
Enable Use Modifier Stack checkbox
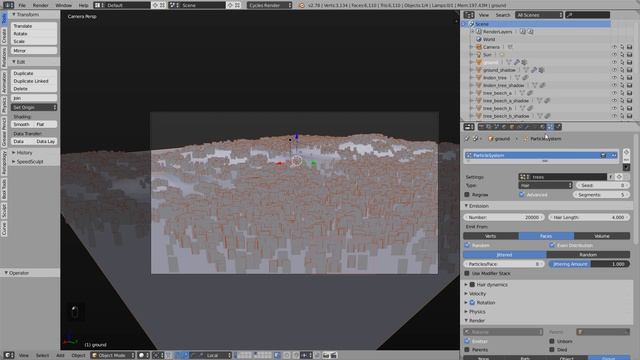(x=467, y=273)
